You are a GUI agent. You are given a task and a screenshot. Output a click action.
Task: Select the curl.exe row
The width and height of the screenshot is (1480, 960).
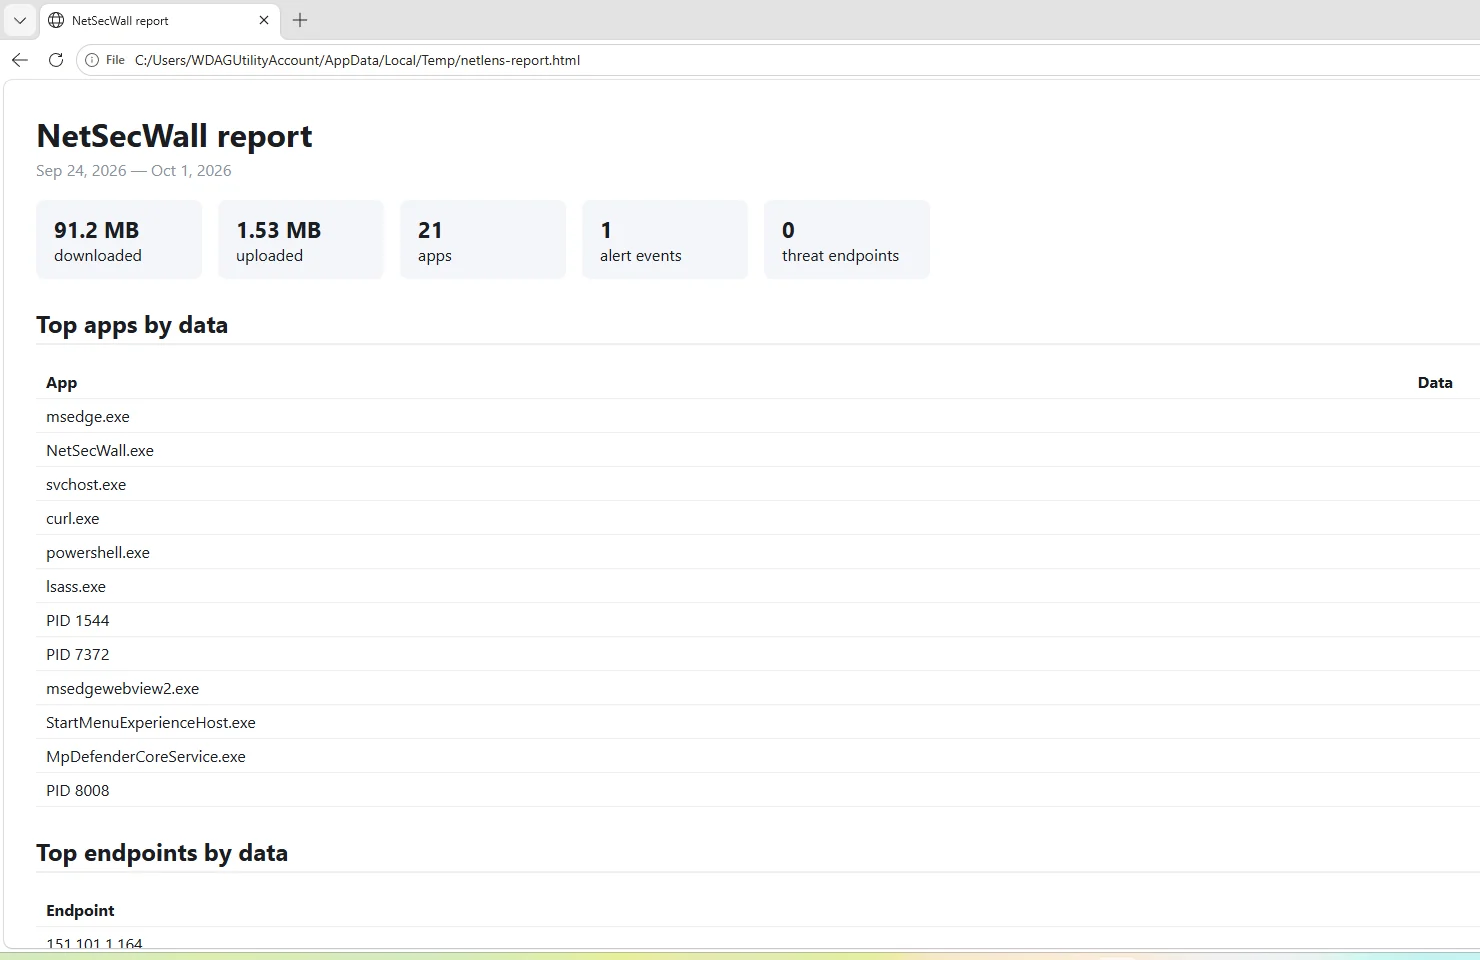click(758, 518)
